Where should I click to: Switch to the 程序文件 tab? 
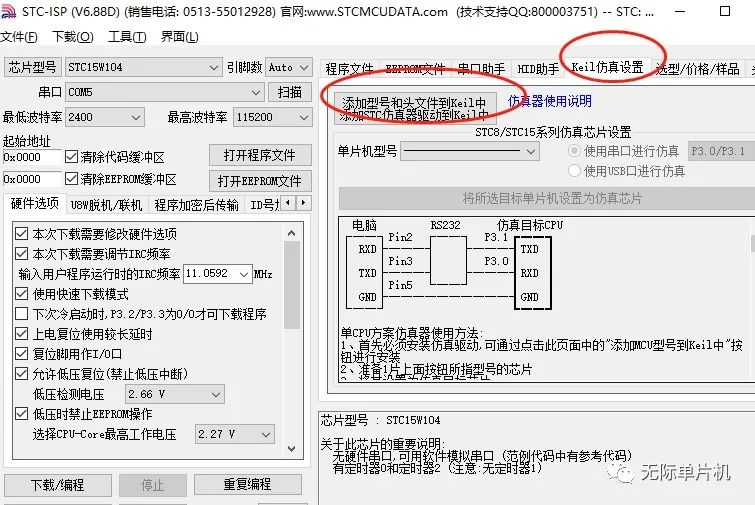pyautogui.click(x=350, y=69)
